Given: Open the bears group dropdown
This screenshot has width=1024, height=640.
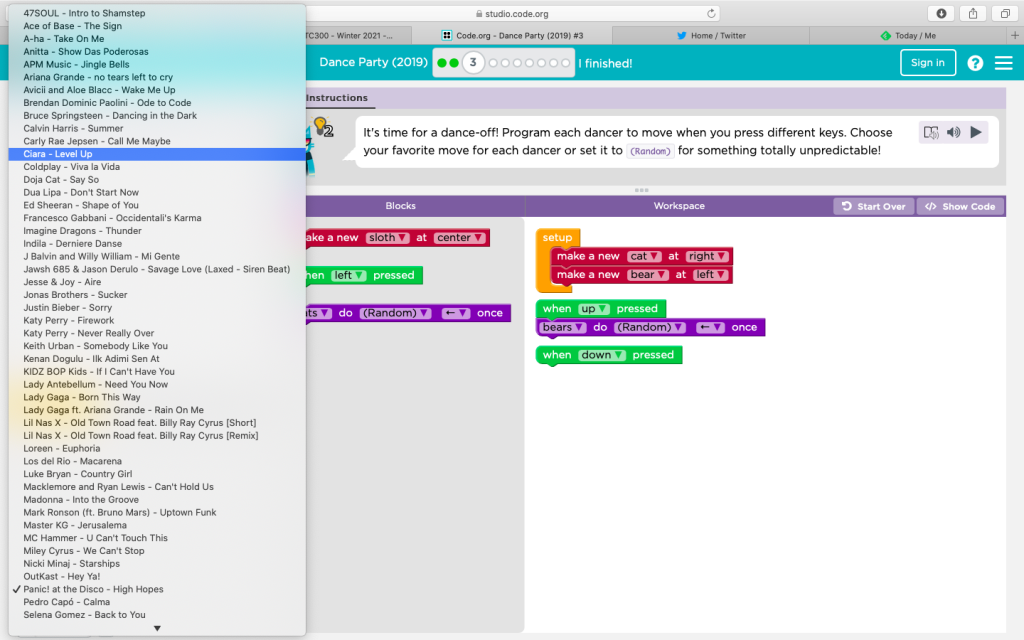Looking at the screenshot, I should click(x=563, y=327).
